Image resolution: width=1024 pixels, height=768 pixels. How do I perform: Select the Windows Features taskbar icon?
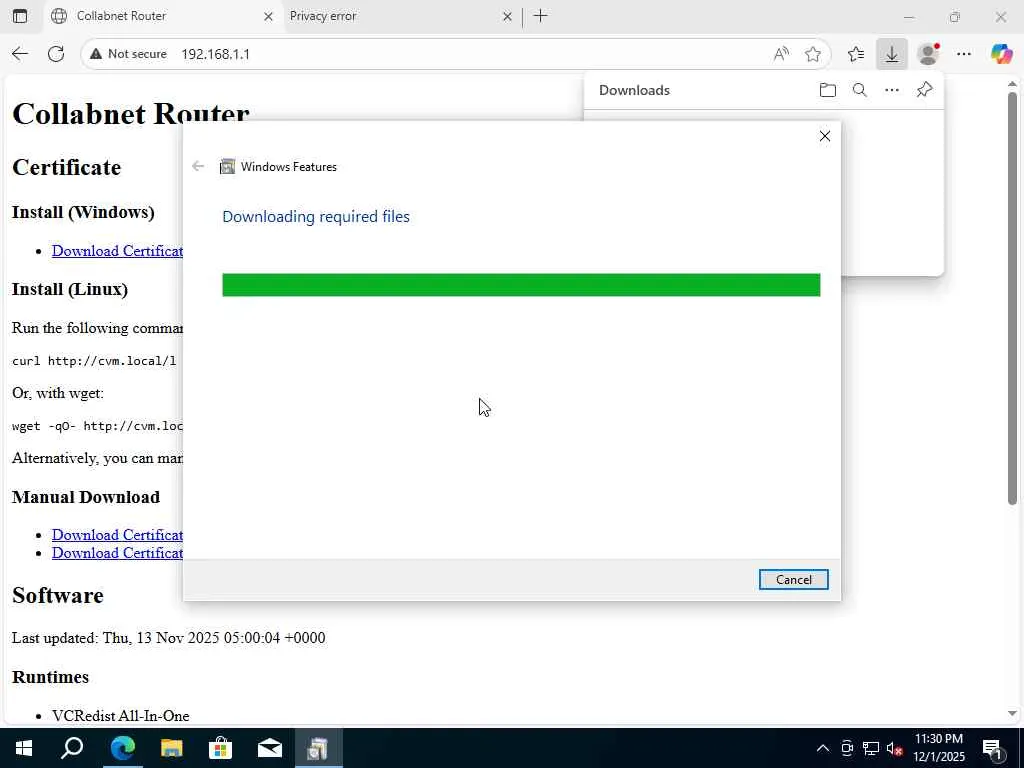click(319, 748)
